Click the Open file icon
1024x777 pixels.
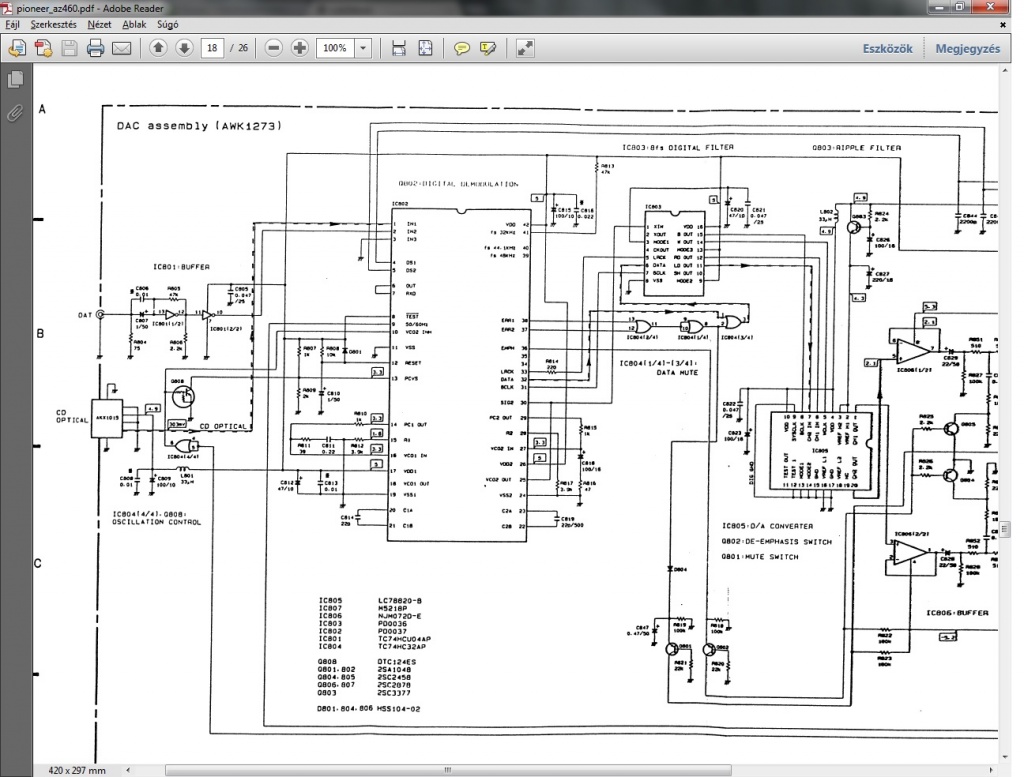tap(17, 48)
